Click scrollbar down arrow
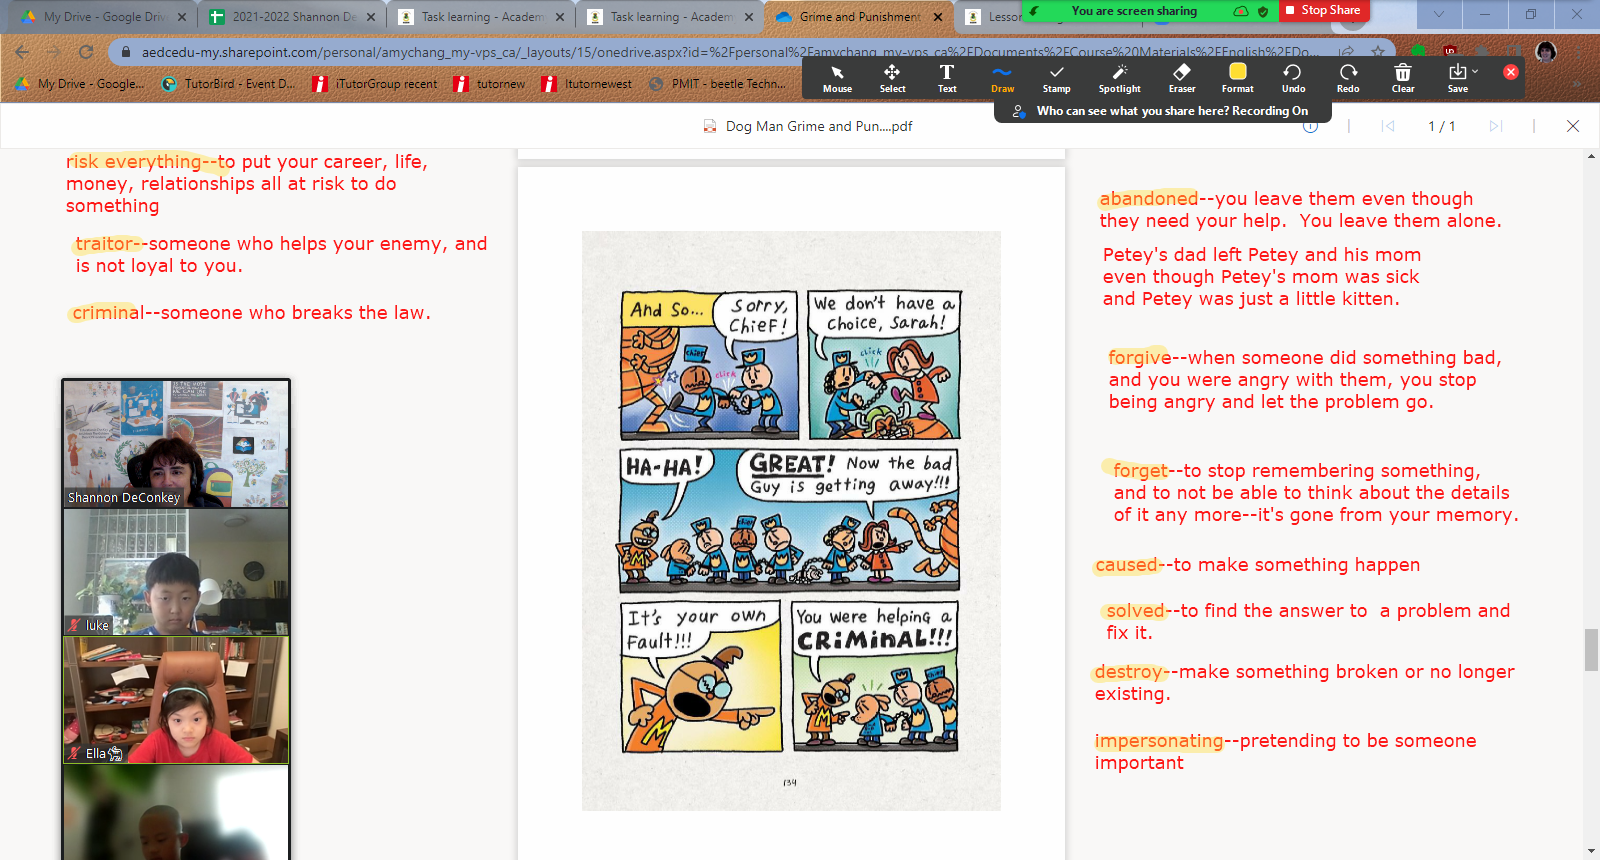 [x=1591, y=851]
